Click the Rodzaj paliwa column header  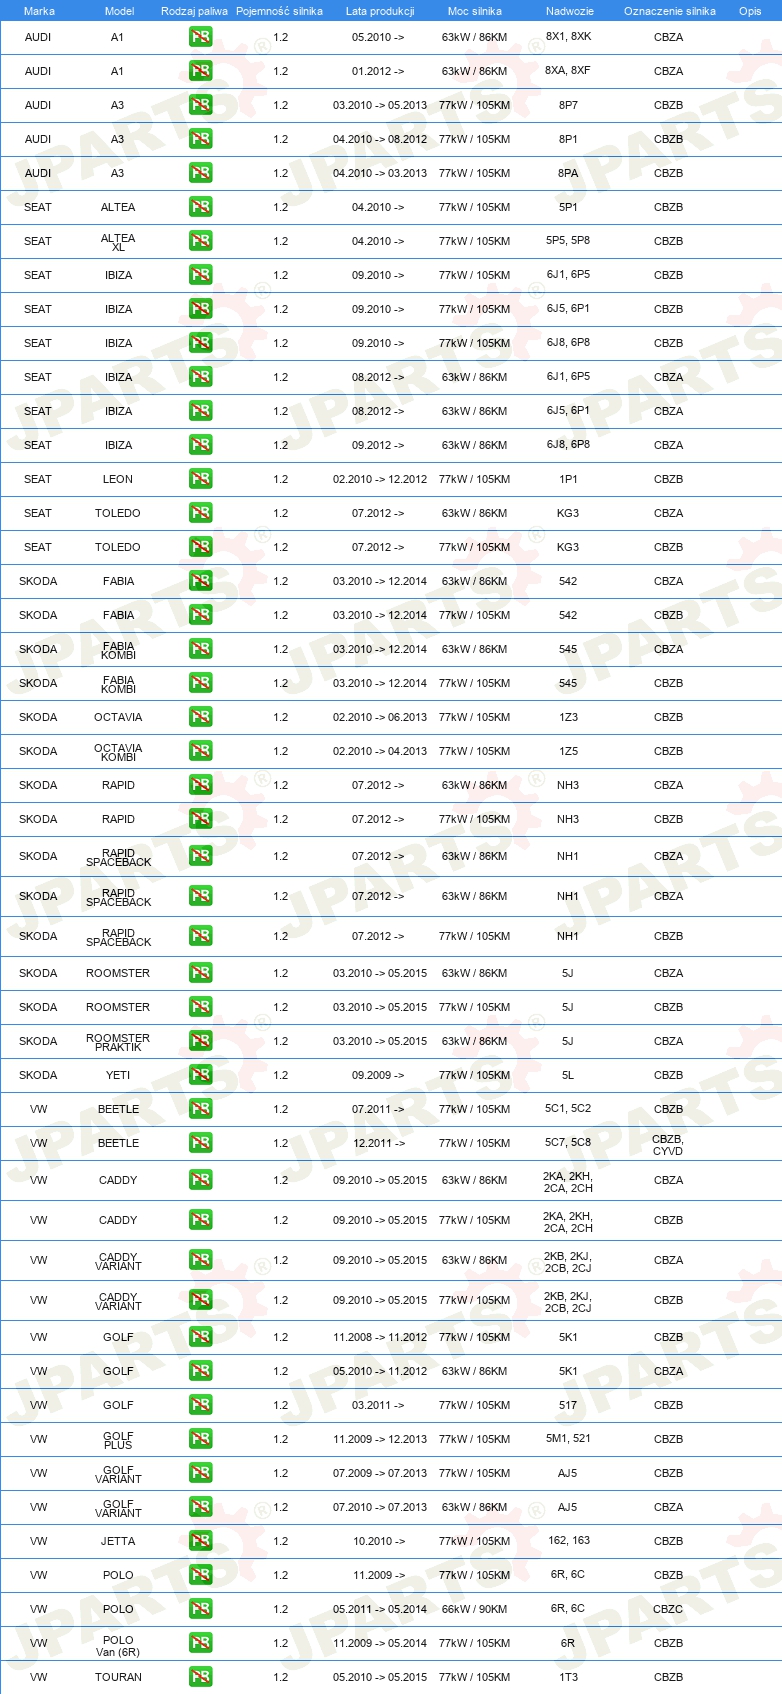click(194, 11)
